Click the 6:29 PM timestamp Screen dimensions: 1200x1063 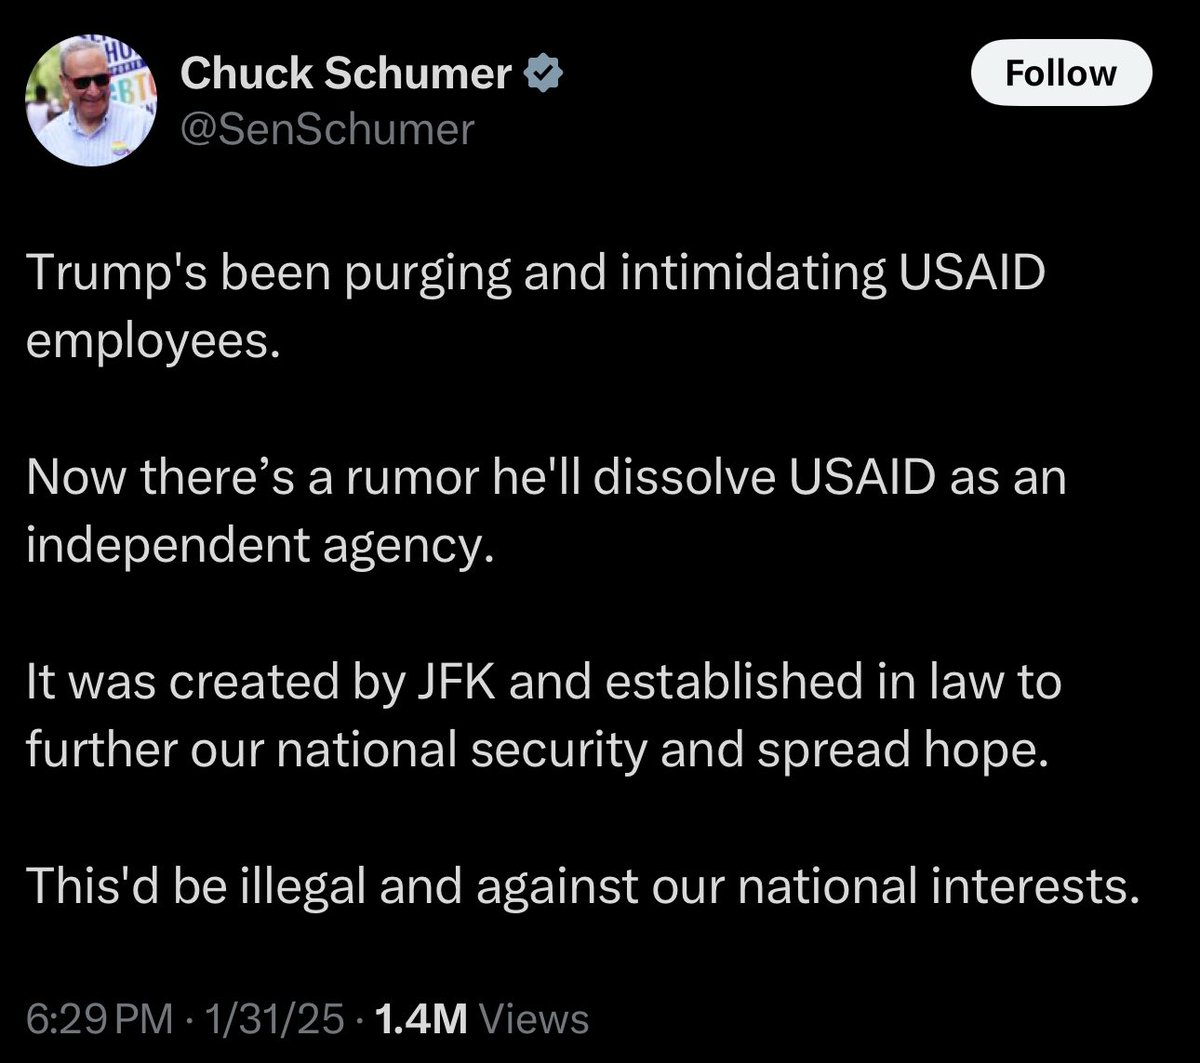point(86,1020)
